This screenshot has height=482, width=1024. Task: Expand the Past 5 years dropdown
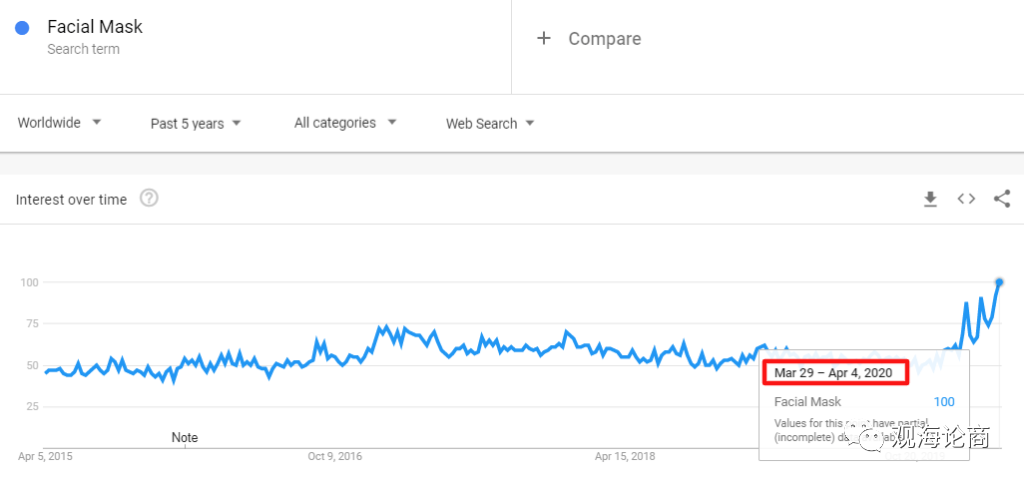[x=196, y=123]
